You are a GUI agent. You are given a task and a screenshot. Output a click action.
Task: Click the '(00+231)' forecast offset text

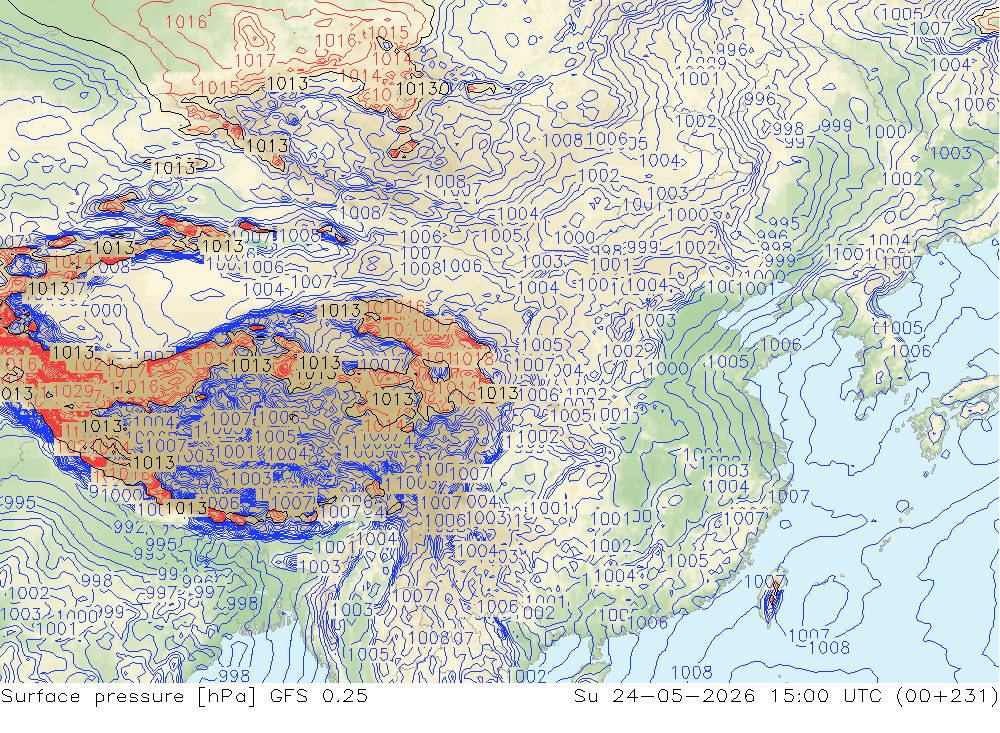(947, 696)
